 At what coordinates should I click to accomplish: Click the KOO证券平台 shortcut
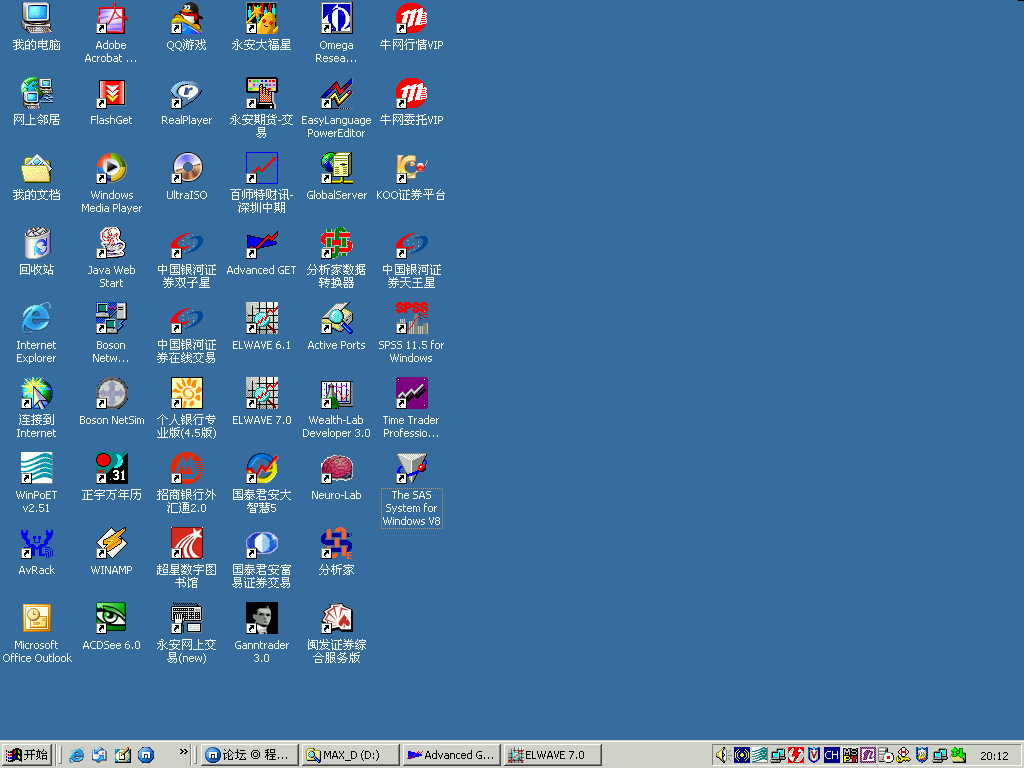pos(411,168)
